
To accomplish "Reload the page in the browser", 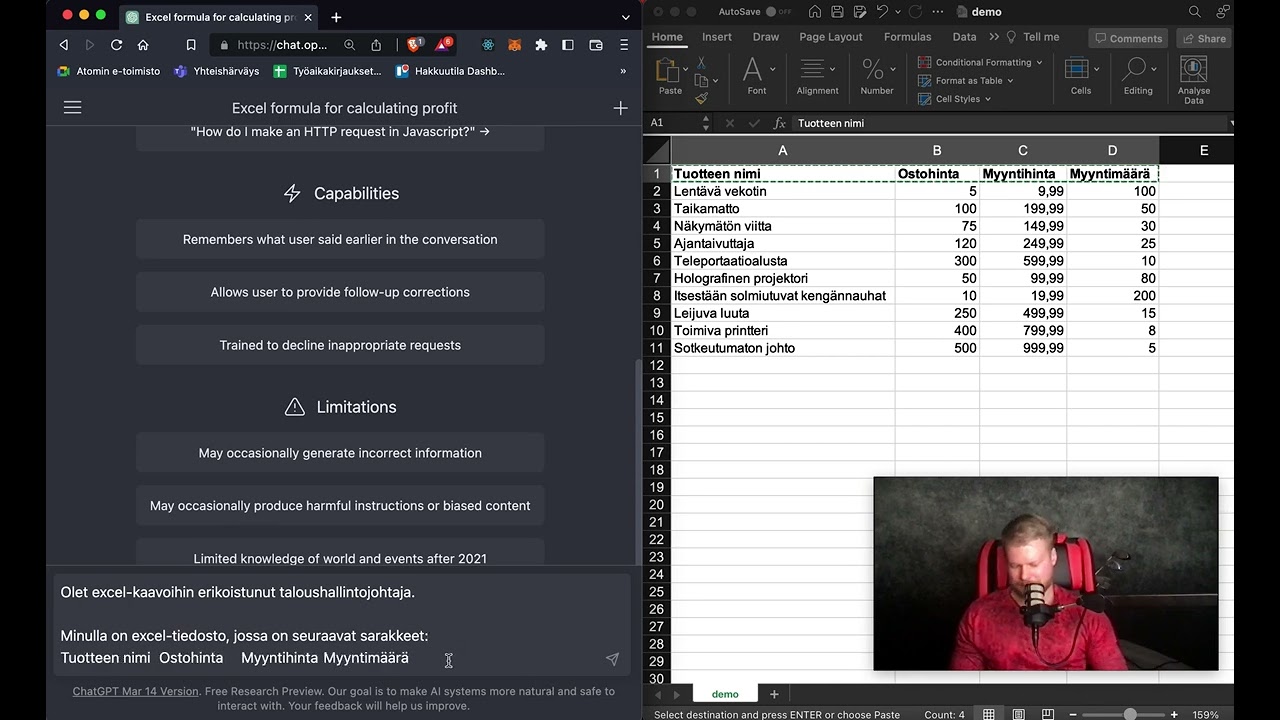I will coord(116,45).
